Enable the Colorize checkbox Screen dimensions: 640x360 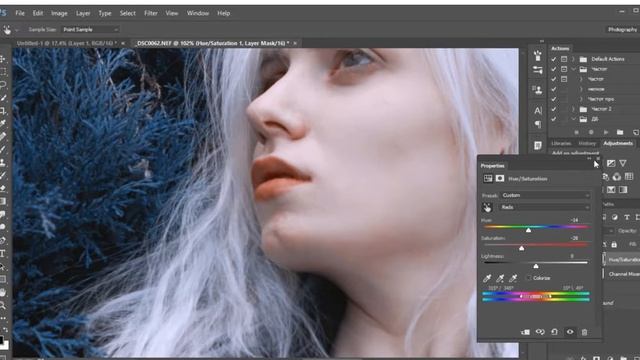click(x=529, y=278)
